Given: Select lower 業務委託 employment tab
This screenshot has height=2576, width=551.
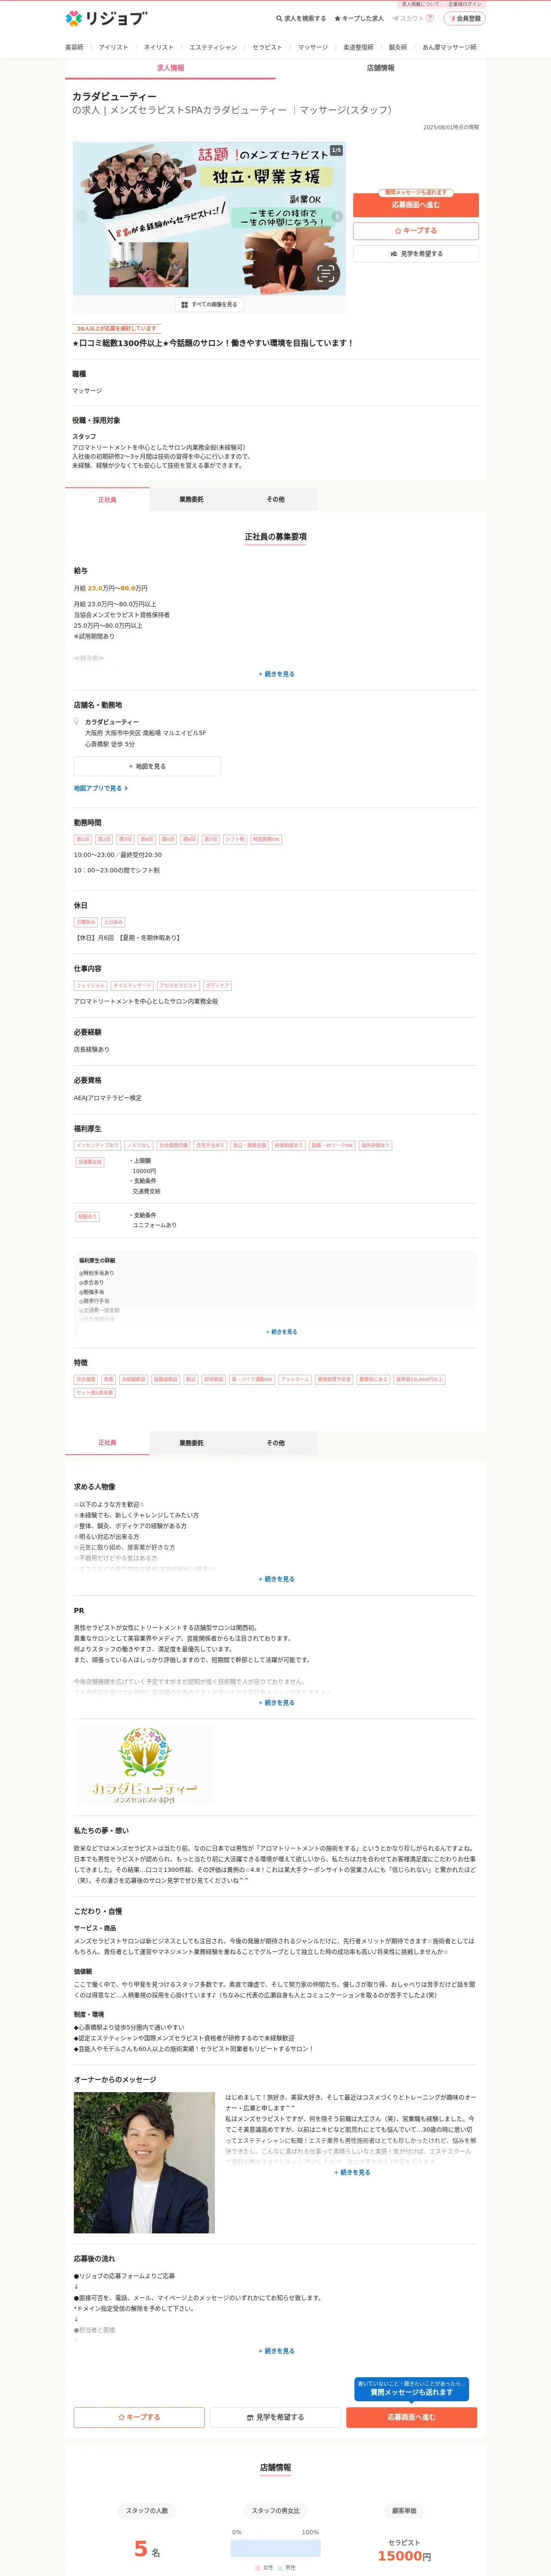Looking at the screenshot, I should (191, 1443).
